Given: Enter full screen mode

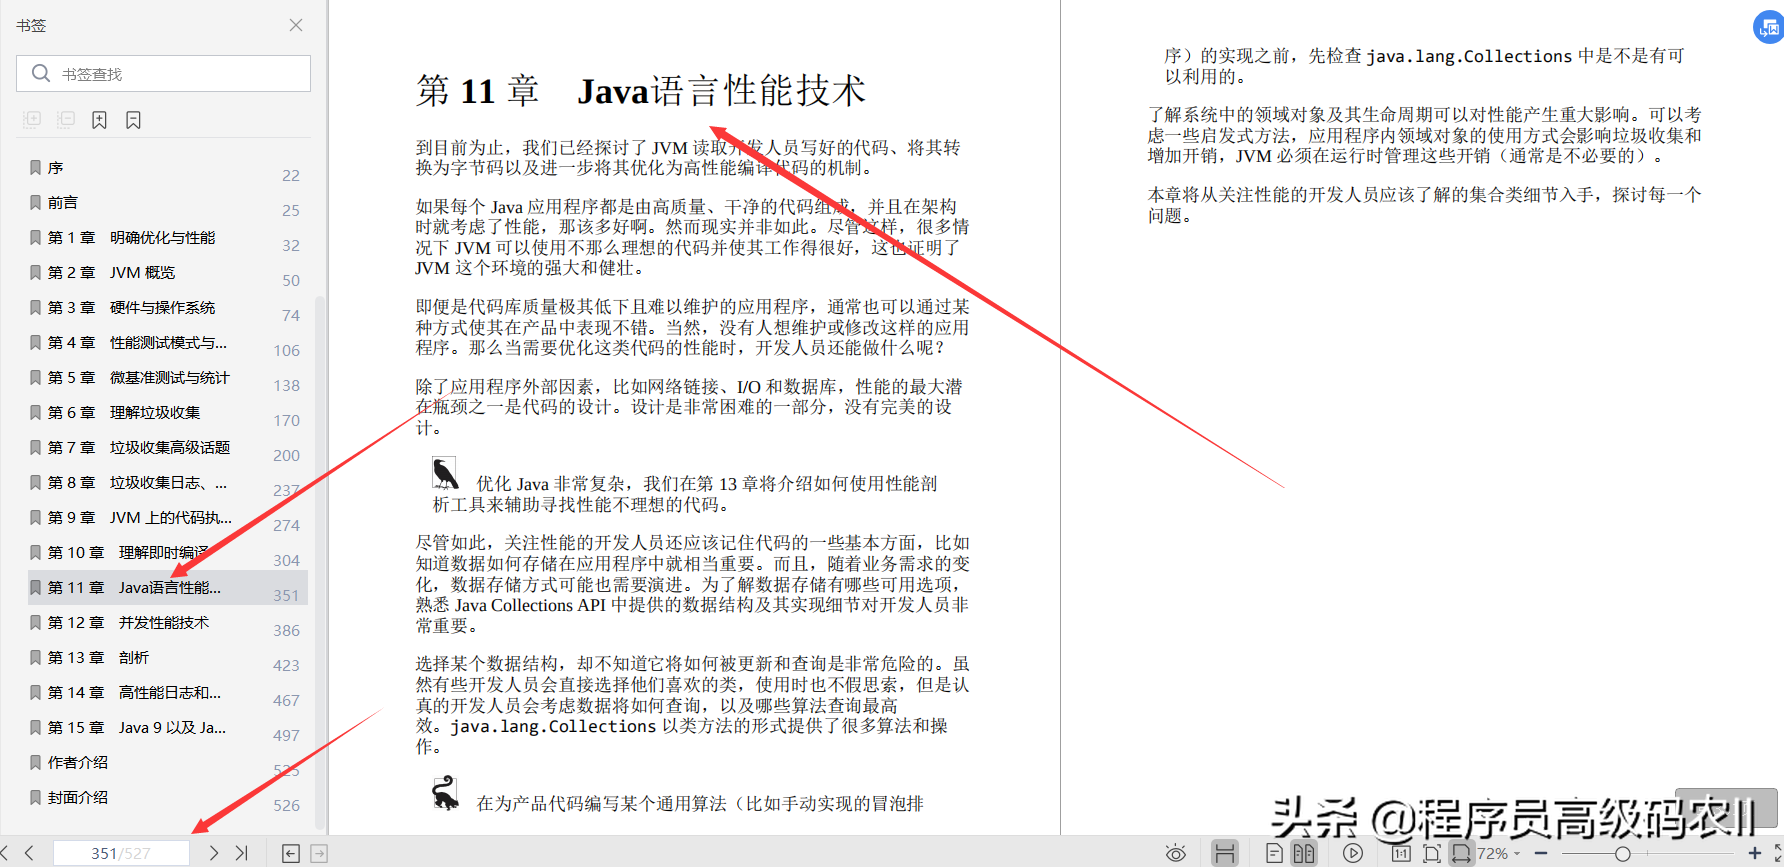Looking at the screenshot, I should [1778, 853].
